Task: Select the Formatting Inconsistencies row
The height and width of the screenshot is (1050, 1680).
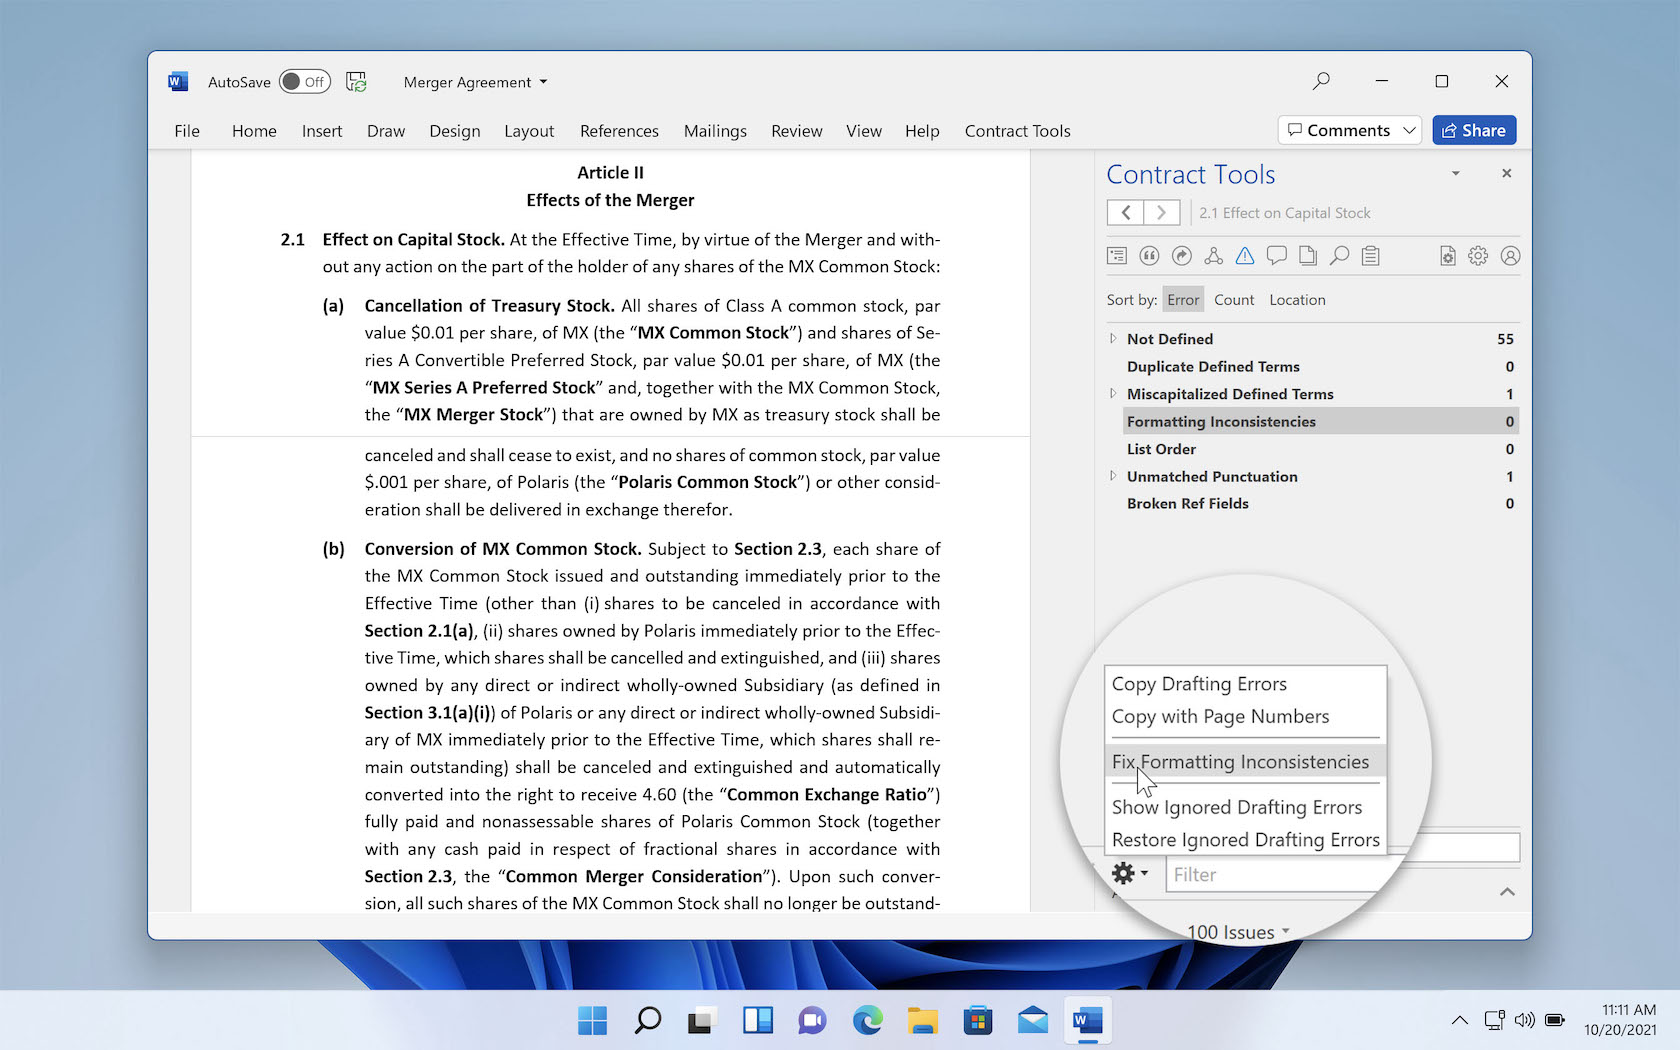Action: click(1321, 422)
